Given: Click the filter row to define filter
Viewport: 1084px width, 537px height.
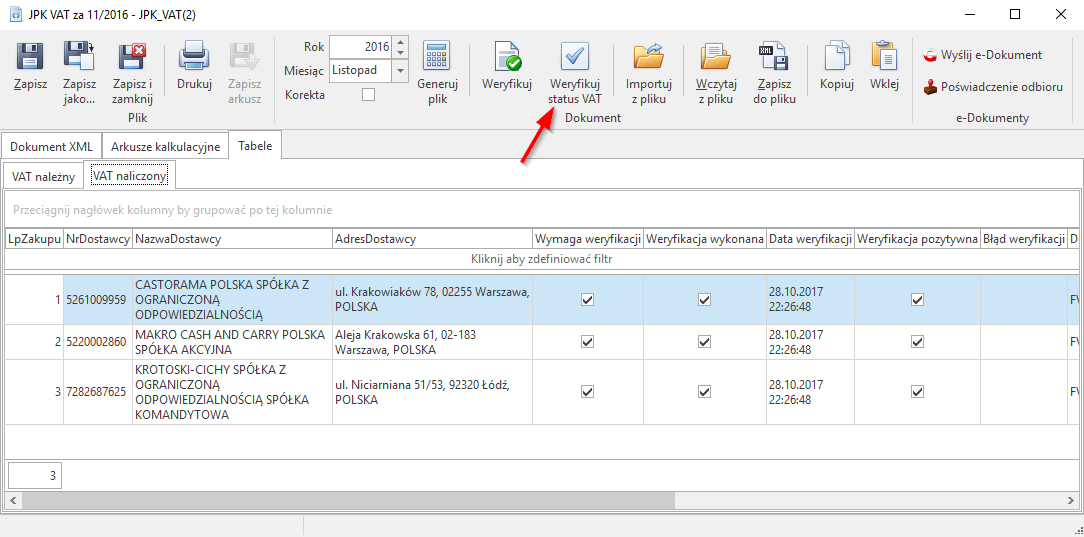Looking at the screenshot, I should pos(541,259).
